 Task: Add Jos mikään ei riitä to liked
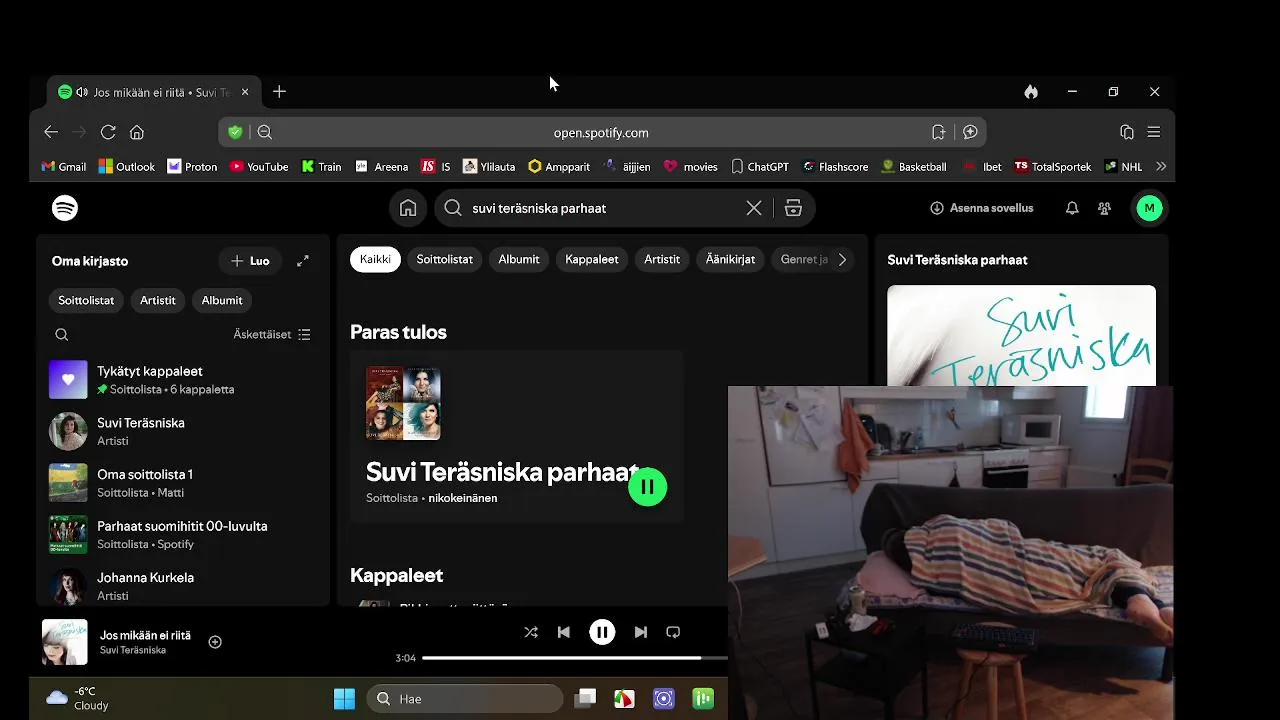click(x=215, y=642)
